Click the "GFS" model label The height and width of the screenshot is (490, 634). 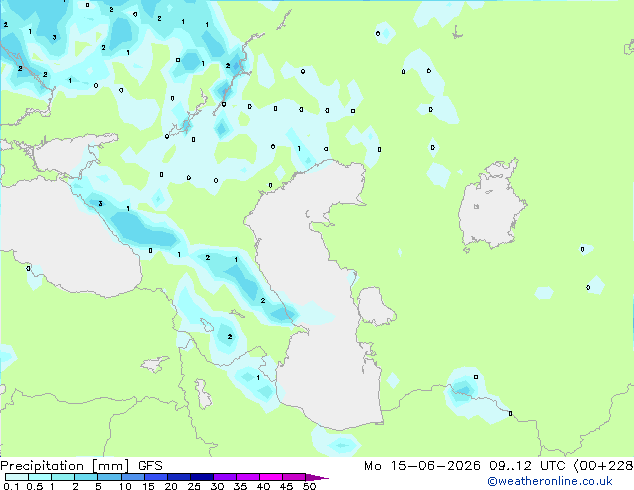point(150,466)
